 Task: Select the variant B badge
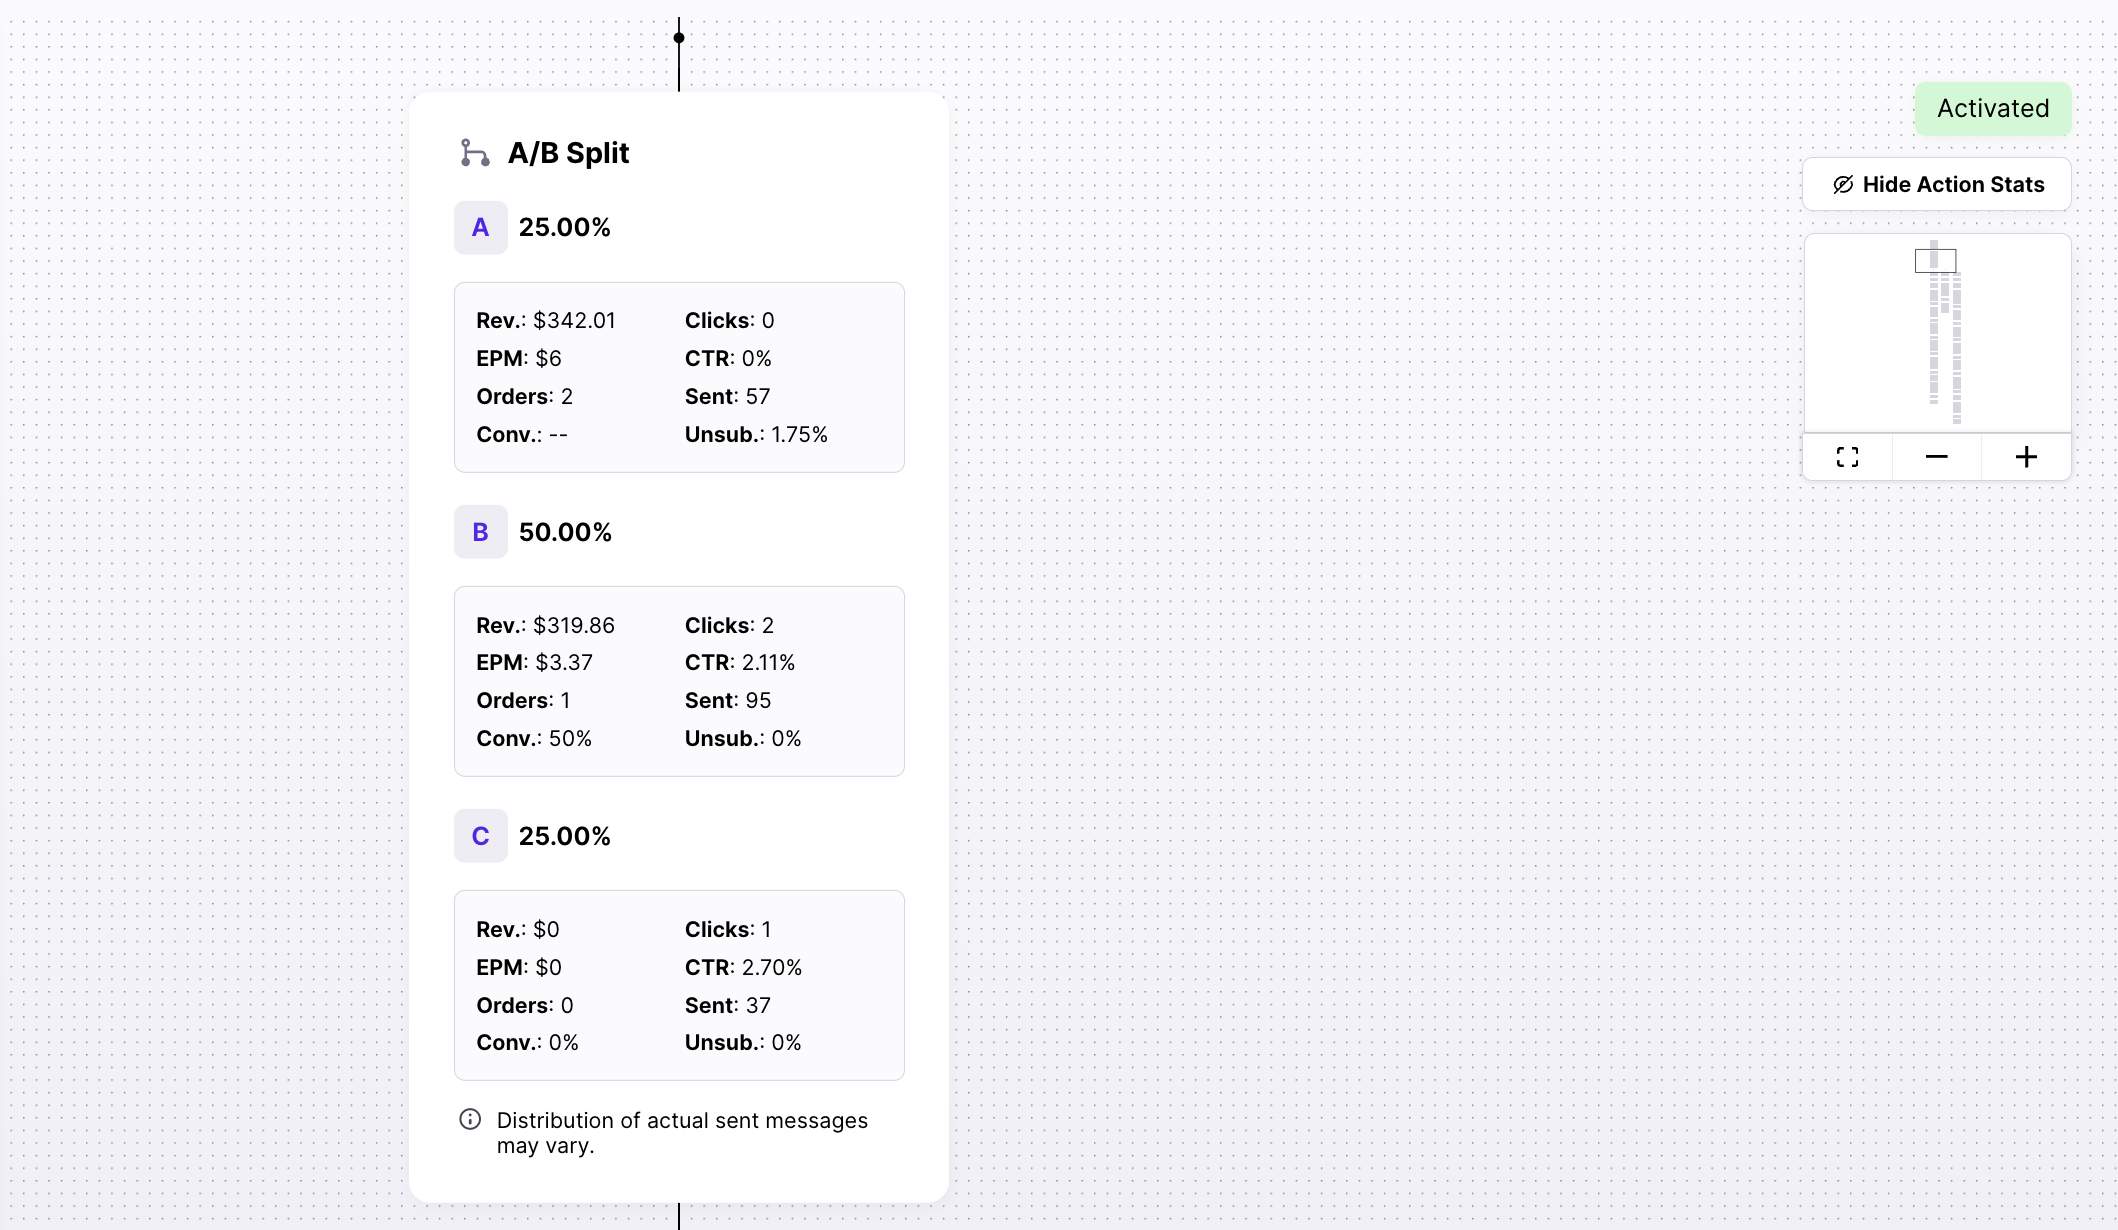(x=481, y=532)
